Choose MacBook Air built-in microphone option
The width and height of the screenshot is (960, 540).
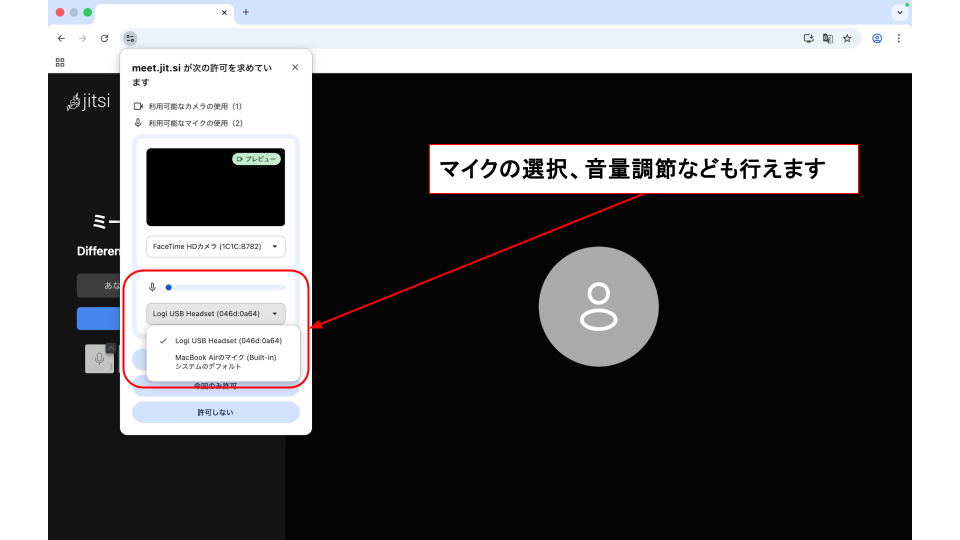click(225, 357)
